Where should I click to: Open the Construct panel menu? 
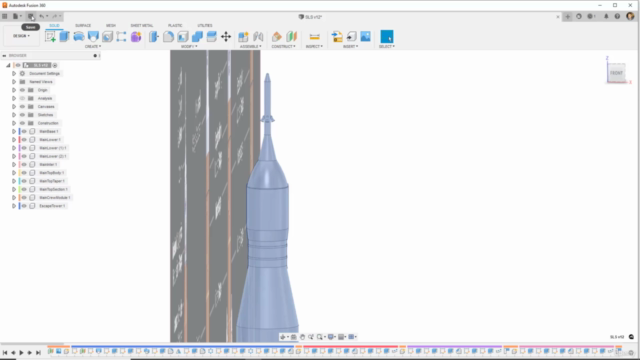pos(284,47)
